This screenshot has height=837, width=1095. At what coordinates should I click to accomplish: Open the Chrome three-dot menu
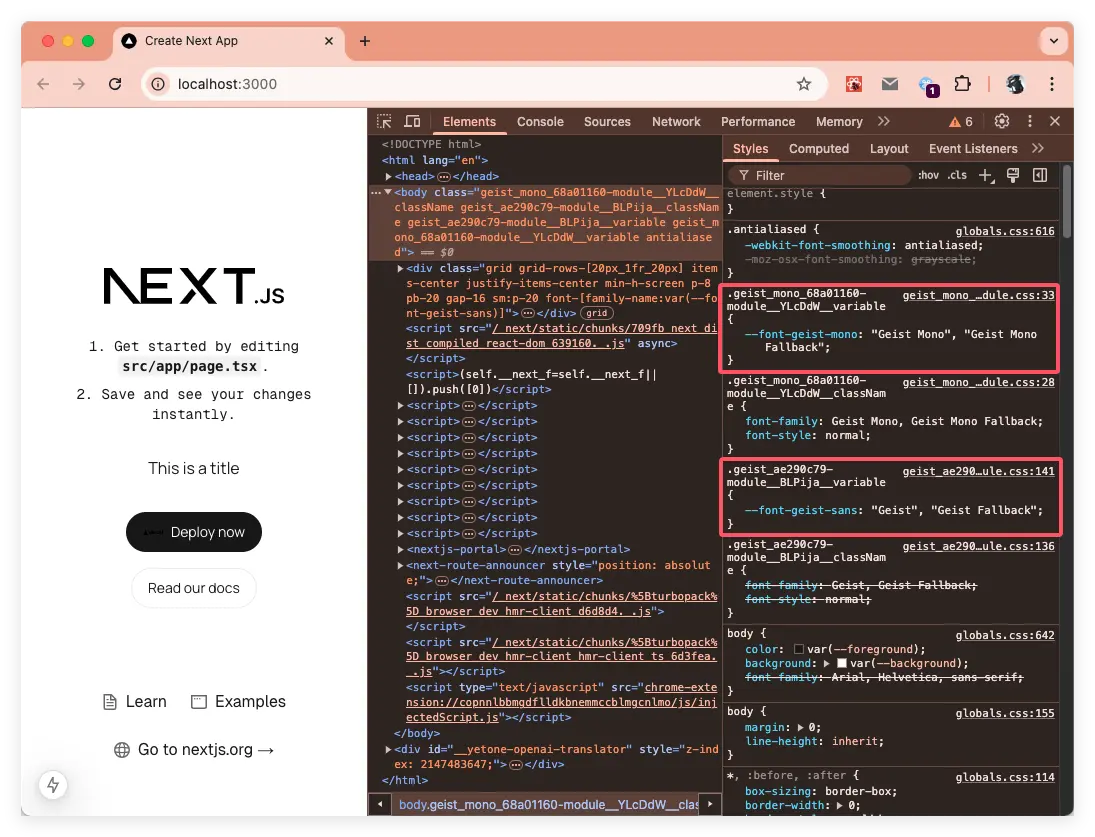coord(1052,84)
